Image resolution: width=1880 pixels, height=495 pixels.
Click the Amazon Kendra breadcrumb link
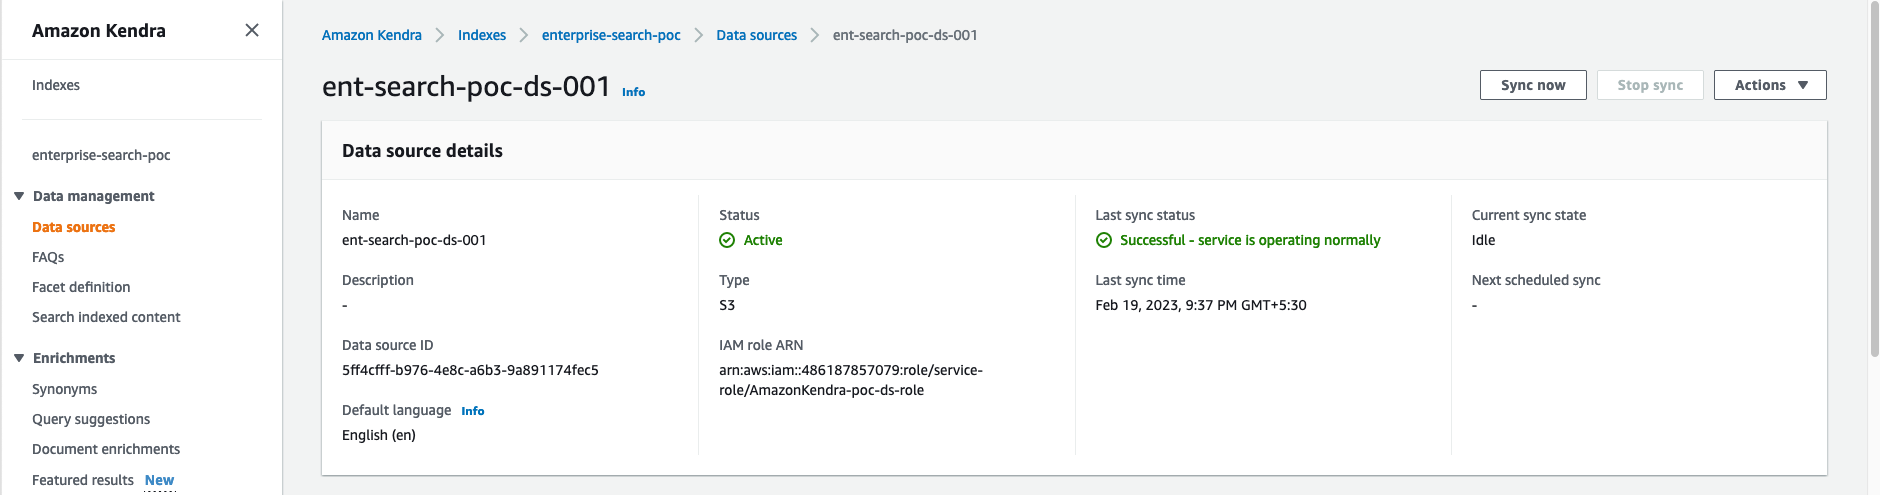click(x=371, y=35)
